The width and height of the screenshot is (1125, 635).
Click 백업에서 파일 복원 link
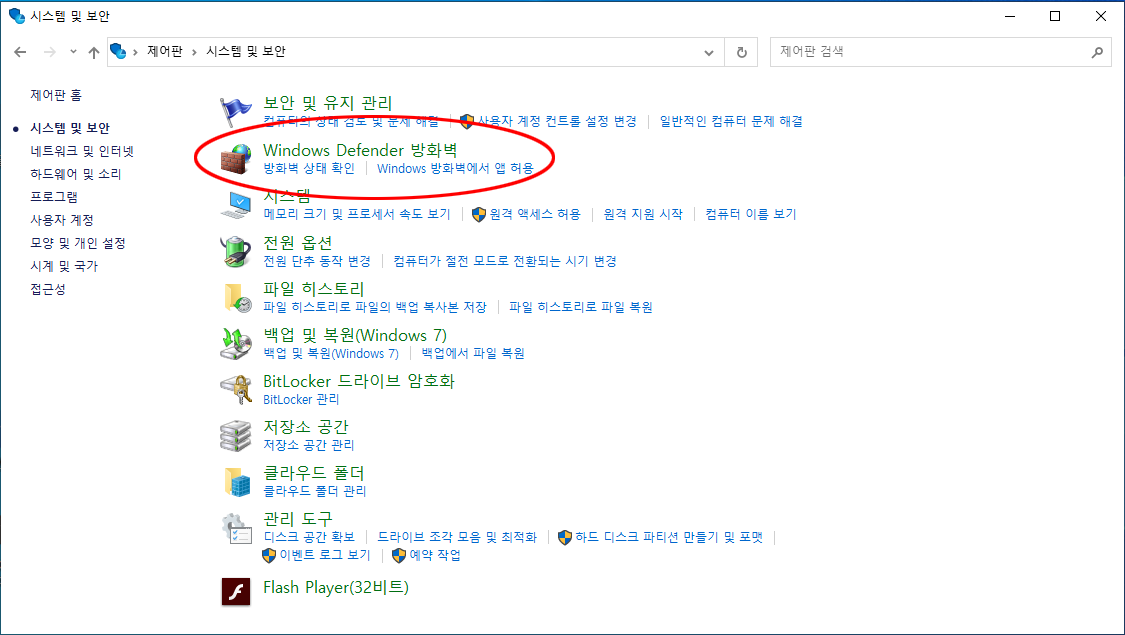[473, 353]
